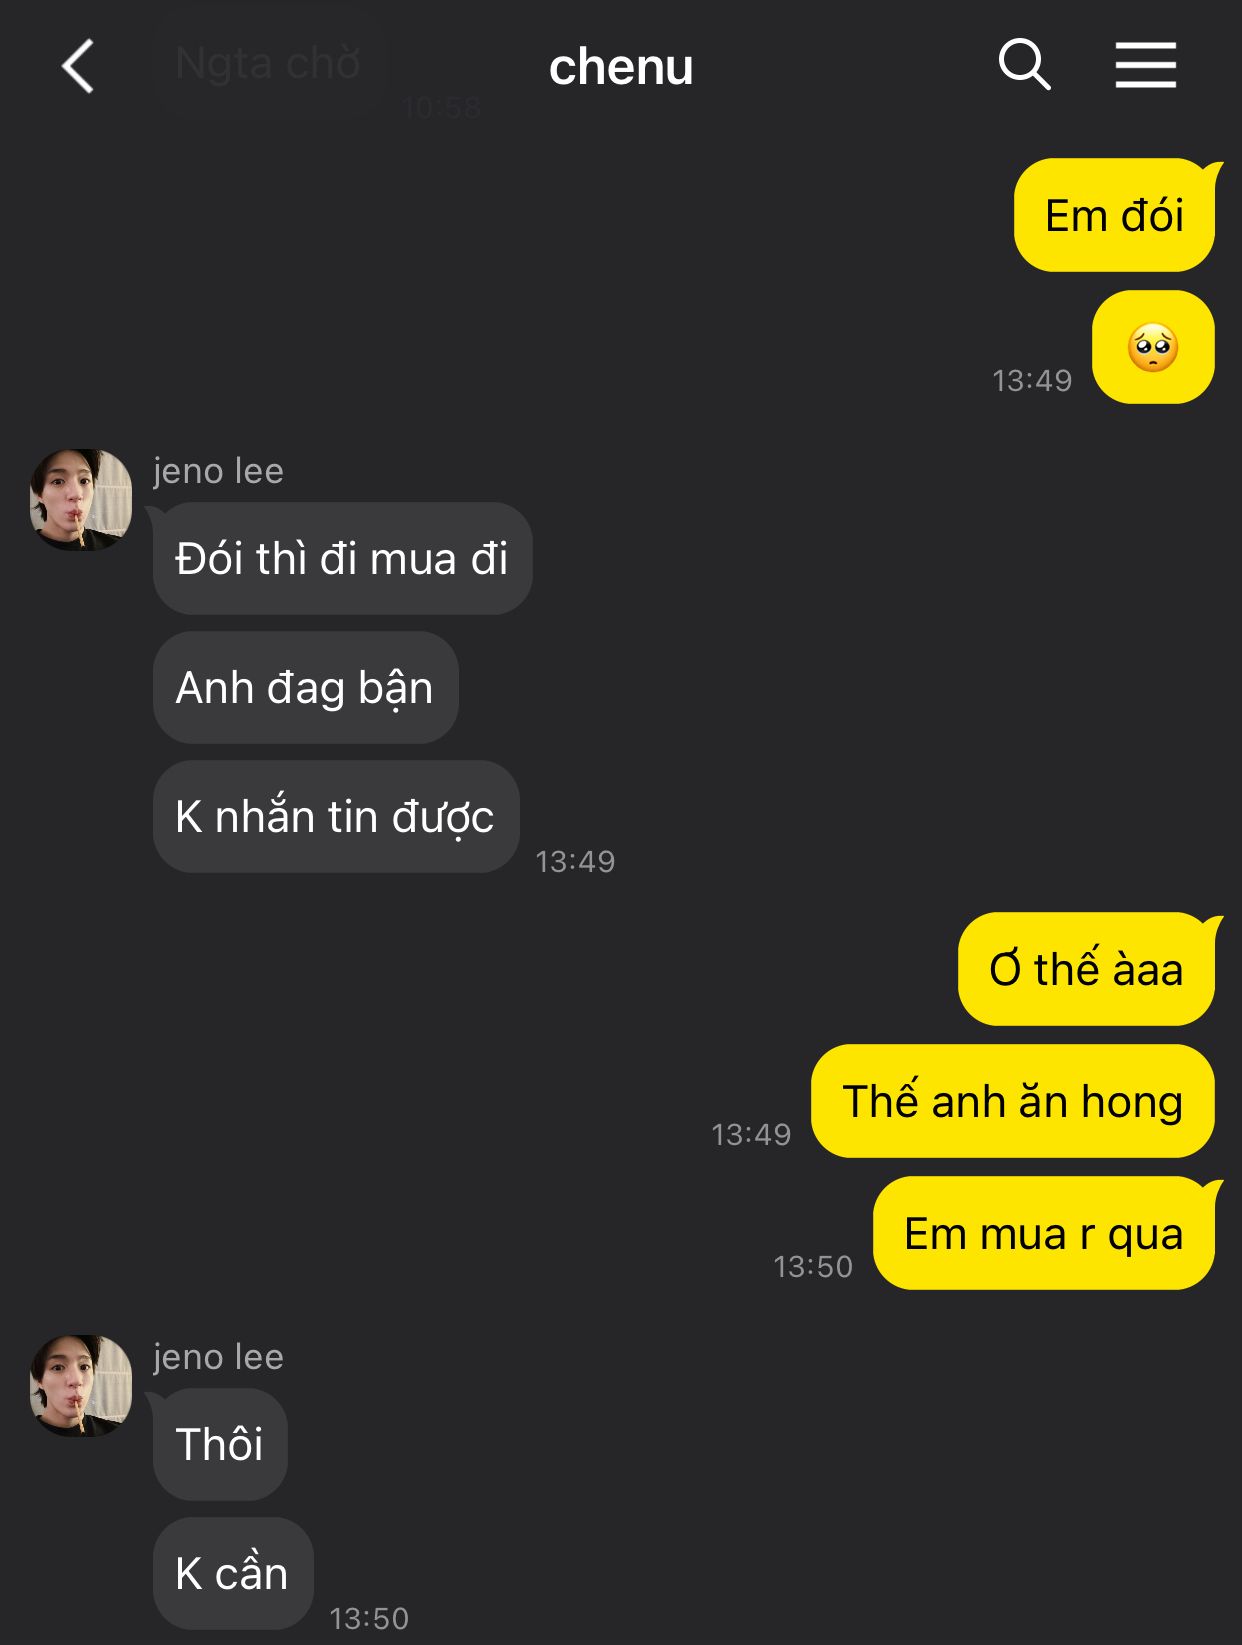Open the chat search magnifier
Screen dimensions: 1242x1645
pyautogui.click(x=1025, y=65)
